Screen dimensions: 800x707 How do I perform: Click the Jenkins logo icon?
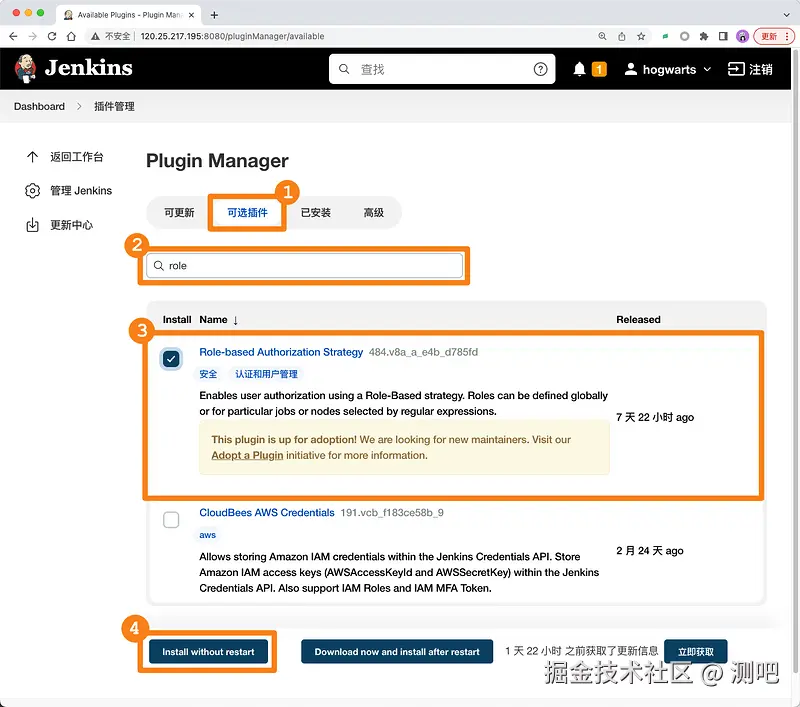pos(25,68)
